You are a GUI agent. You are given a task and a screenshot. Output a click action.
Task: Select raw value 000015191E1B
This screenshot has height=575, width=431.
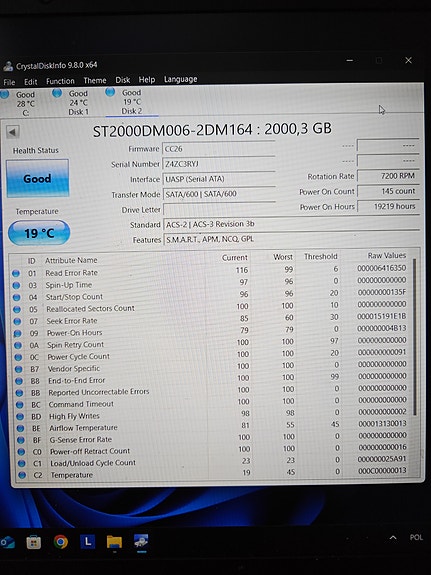click(382, 316)
